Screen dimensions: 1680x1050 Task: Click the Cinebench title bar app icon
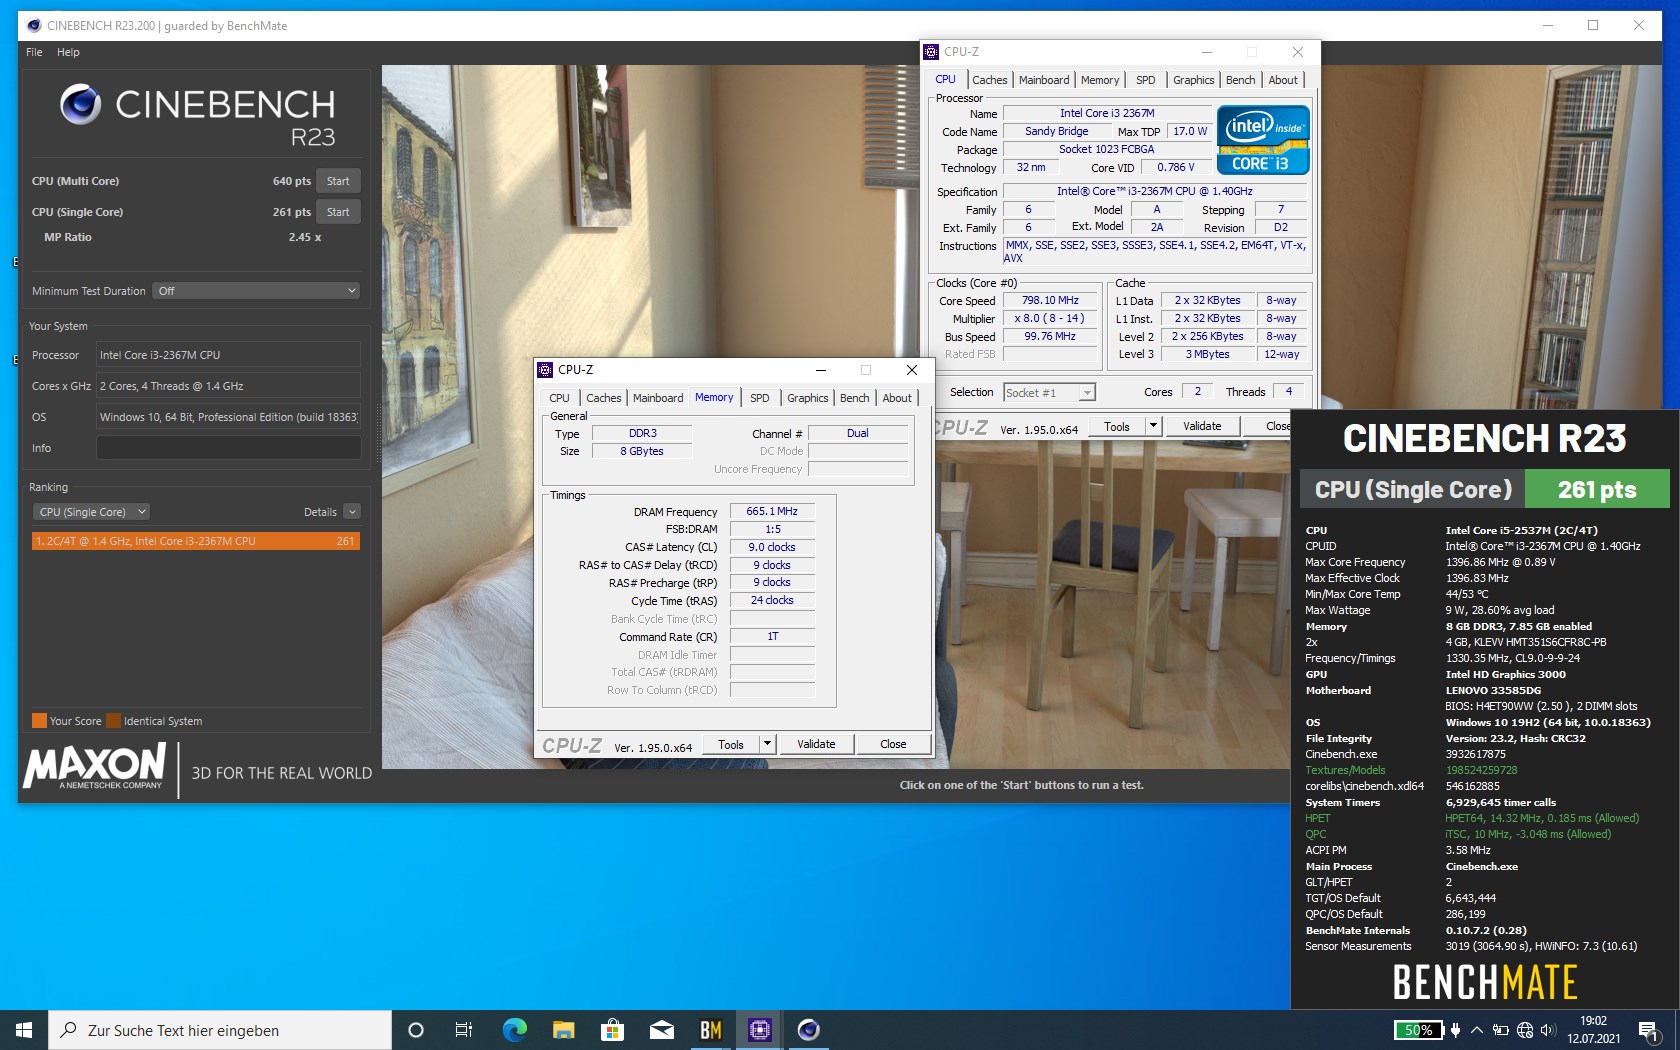[x=33, y=25]
